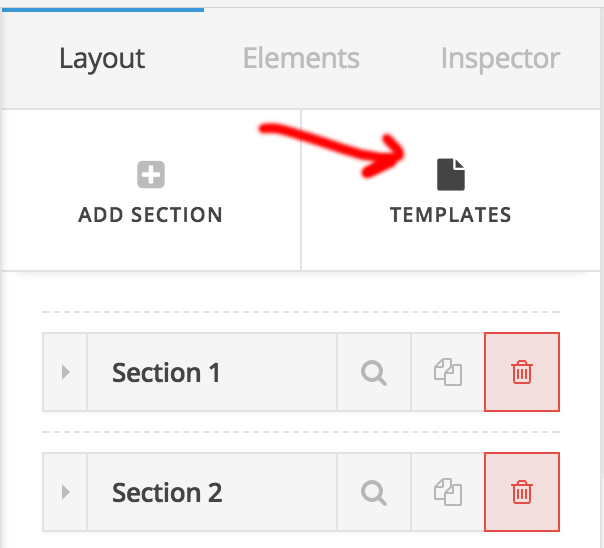This screenshot has height=548, width=604.
Task: Duplicate Section 2 using copy icon
Action: click(447, 493)
